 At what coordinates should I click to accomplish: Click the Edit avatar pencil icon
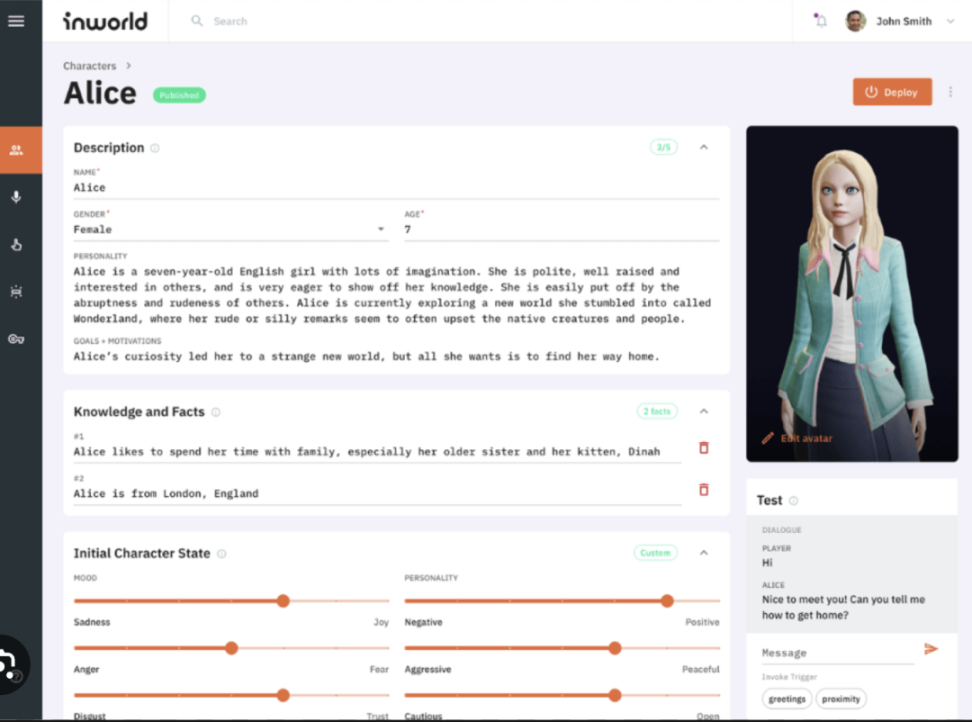pyautogui.click(x=767, y=438)
